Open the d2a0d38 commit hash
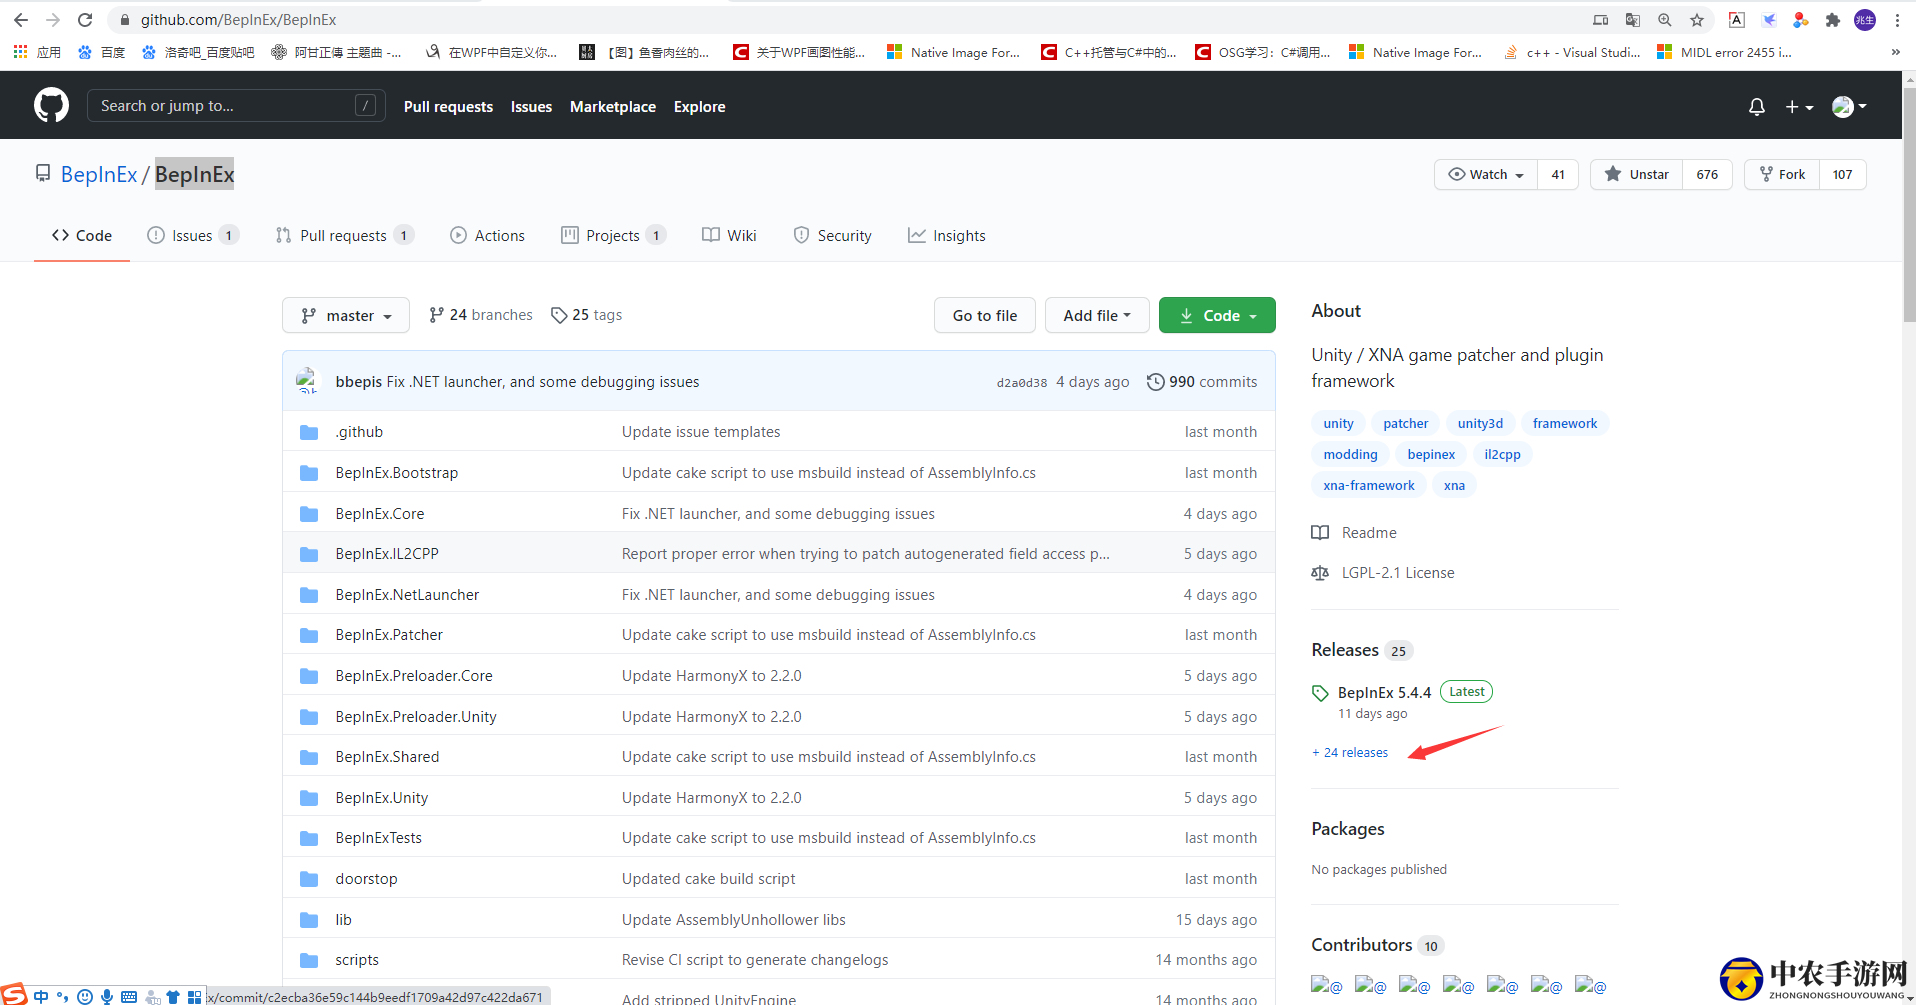 point(1022,383)
